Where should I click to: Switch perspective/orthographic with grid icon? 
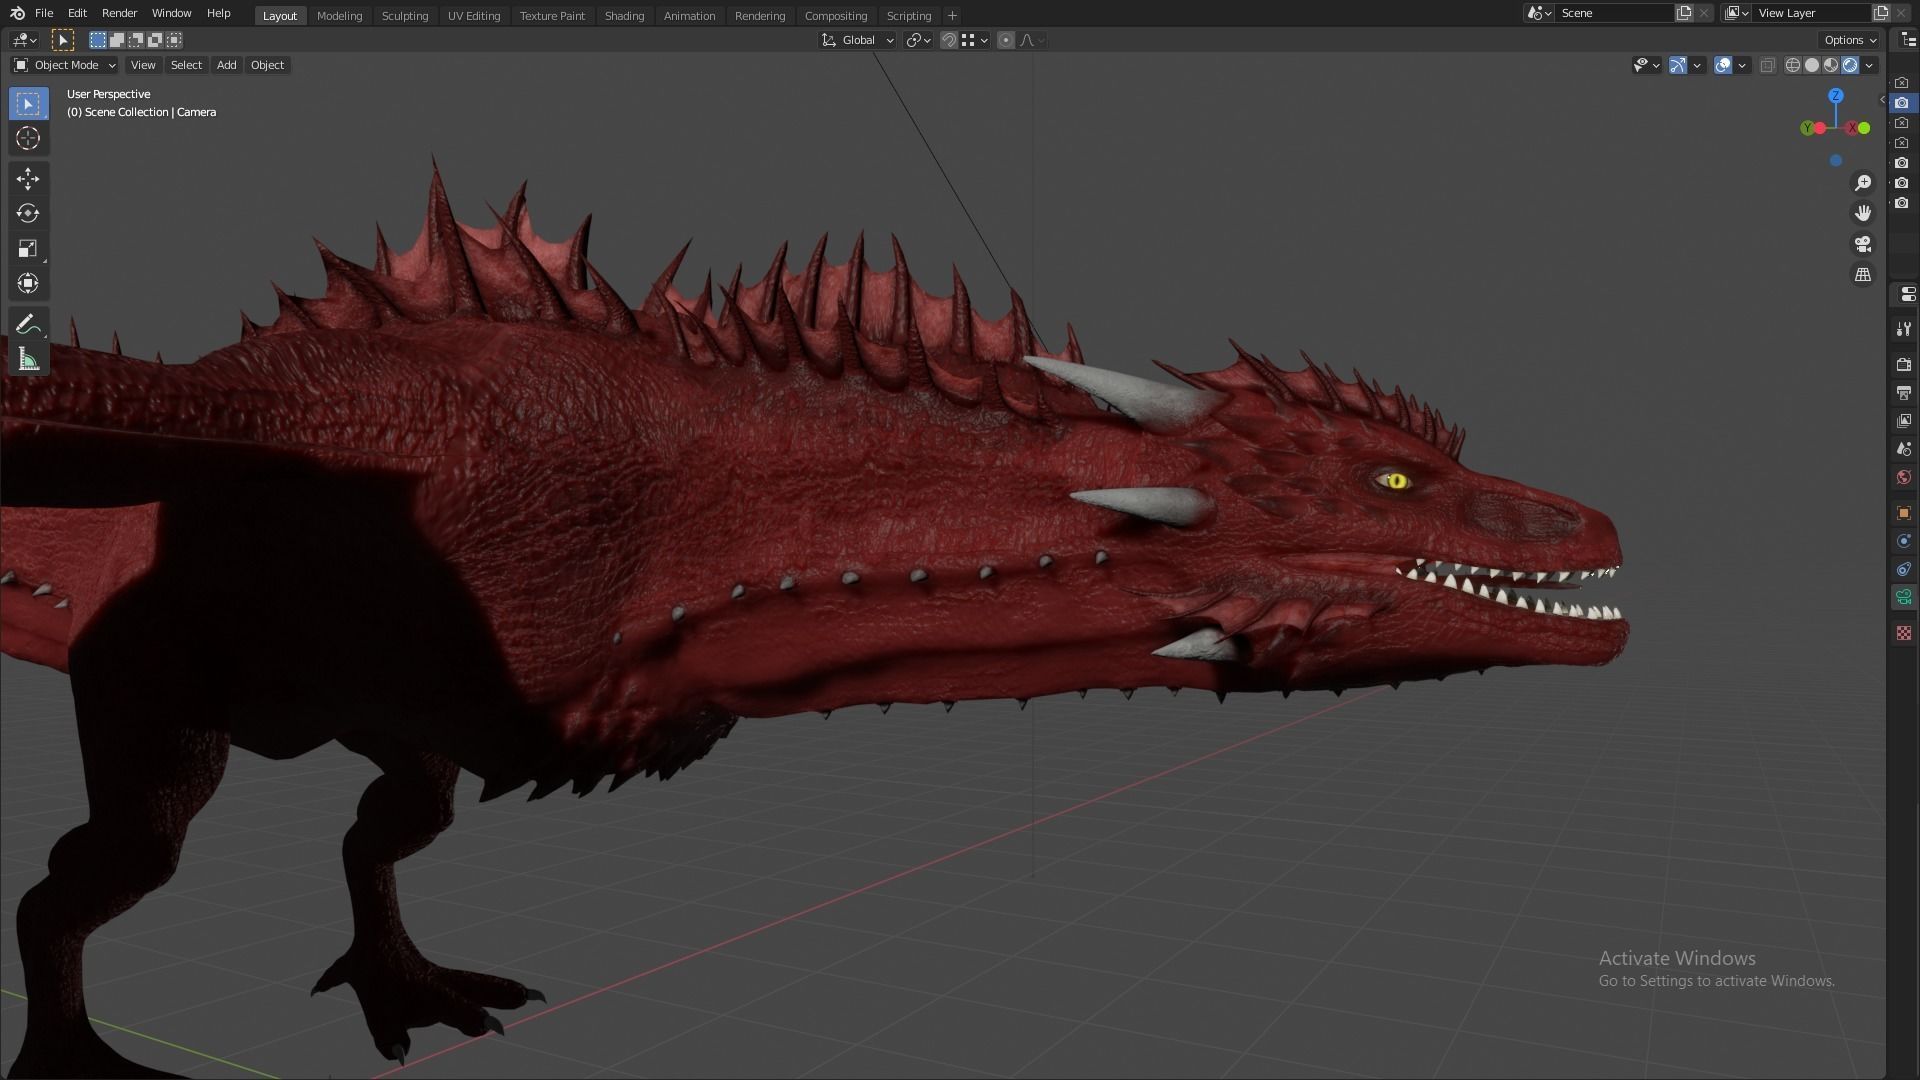point(1863,274)
